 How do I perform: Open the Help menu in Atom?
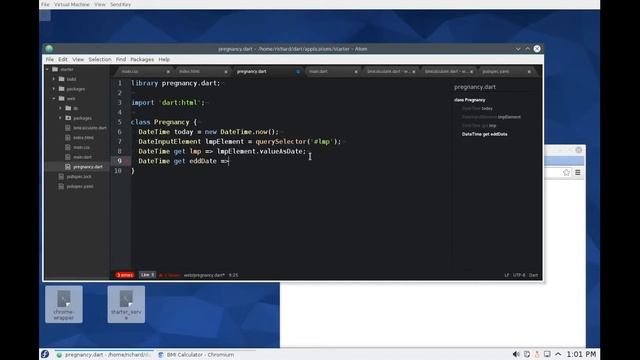164,60
